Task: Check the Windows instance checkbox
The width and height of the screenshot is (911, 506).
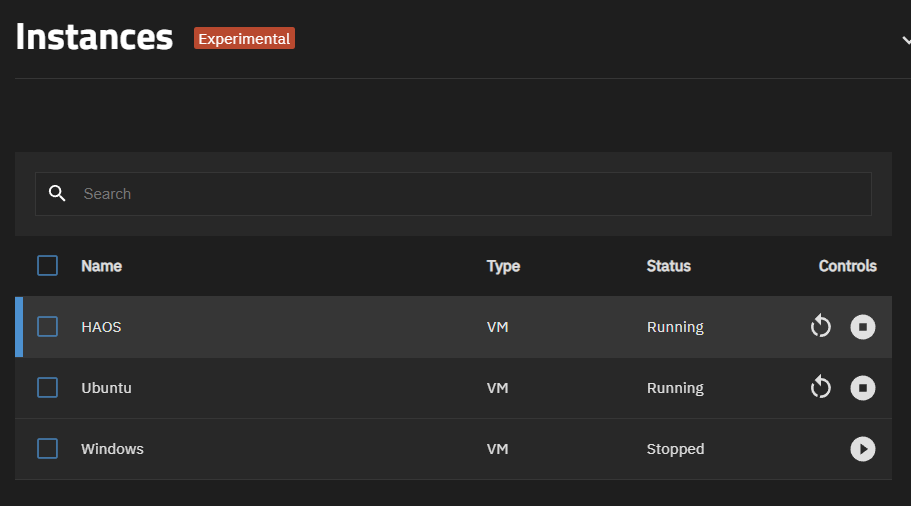Action: (47, 448)
